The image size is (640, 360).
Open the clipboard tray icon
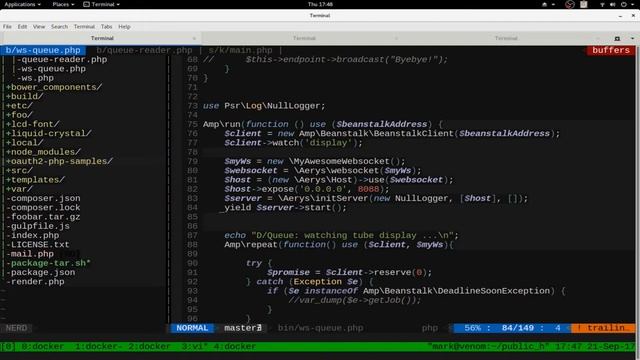(x=584, y=4)
